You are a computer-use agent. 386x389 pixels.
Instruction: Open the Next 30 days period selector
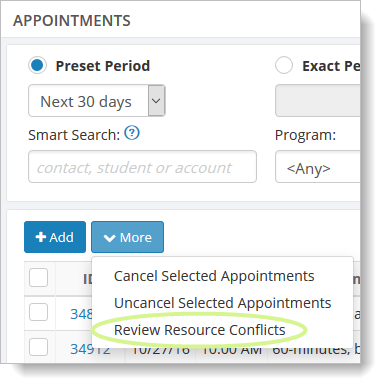pos(97,101)
